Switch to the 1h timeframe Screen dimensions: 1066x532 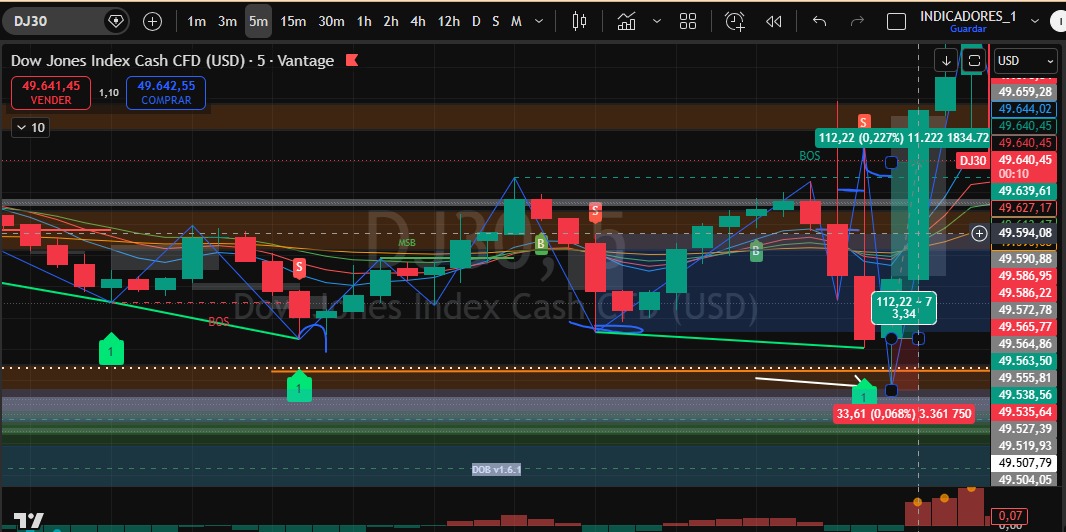pos(364,22)
